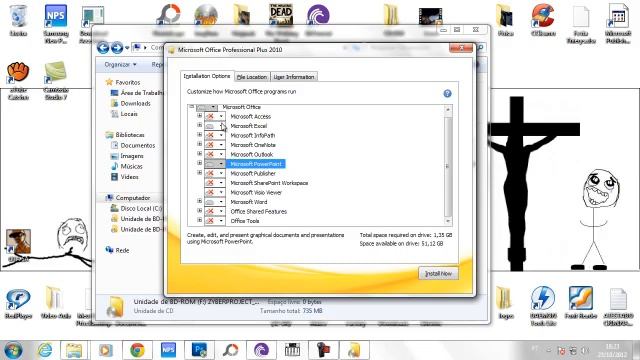Open install options dropdown for Visio Viewer
Image resolution: width=640 pixels, height=360 pixels.
point(215,192)
